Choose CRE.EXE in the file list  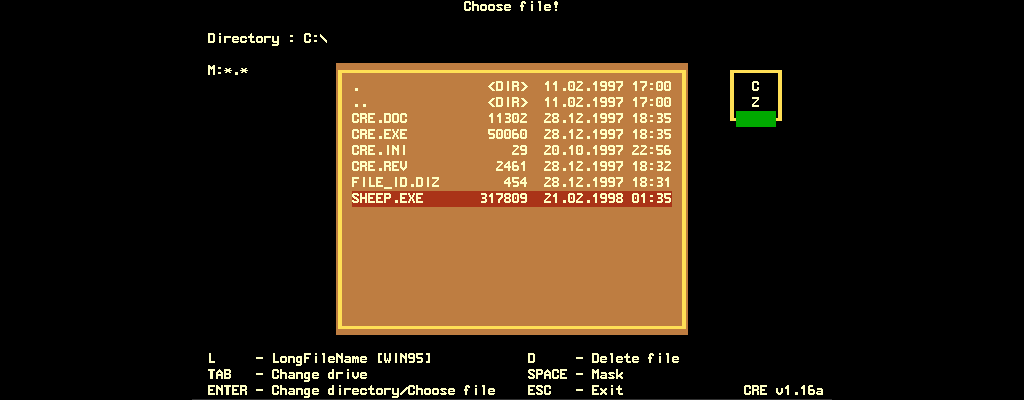(x=510, y=134)
